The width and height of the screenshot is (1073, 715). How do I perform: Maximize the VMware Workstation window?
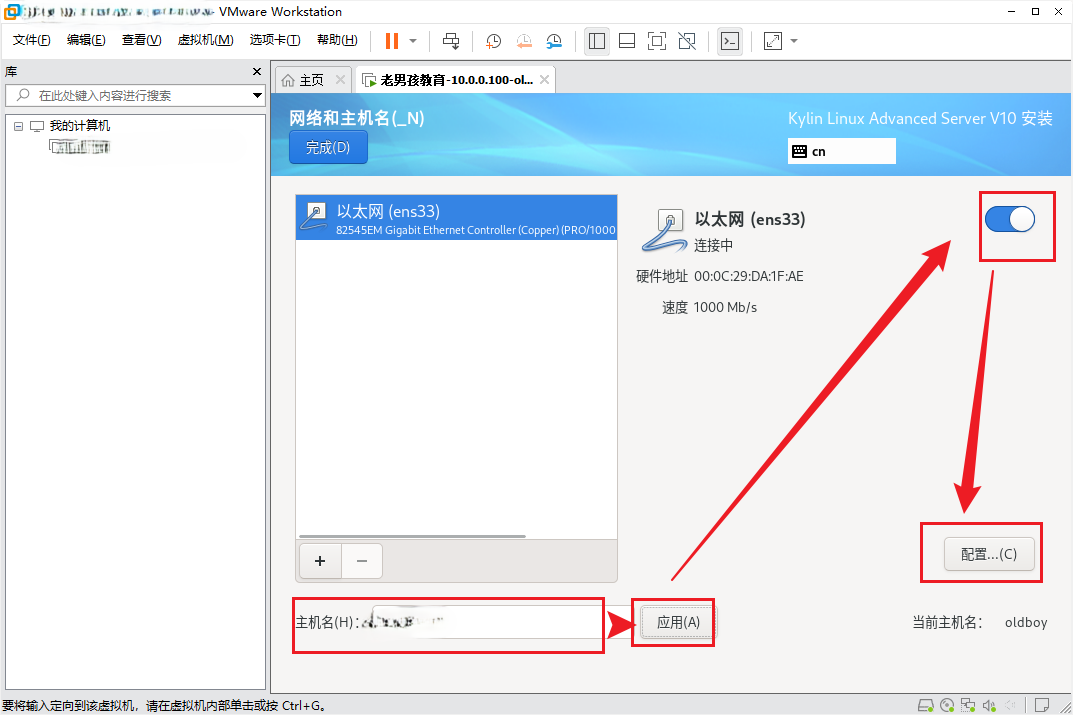tap(1035, 12)
